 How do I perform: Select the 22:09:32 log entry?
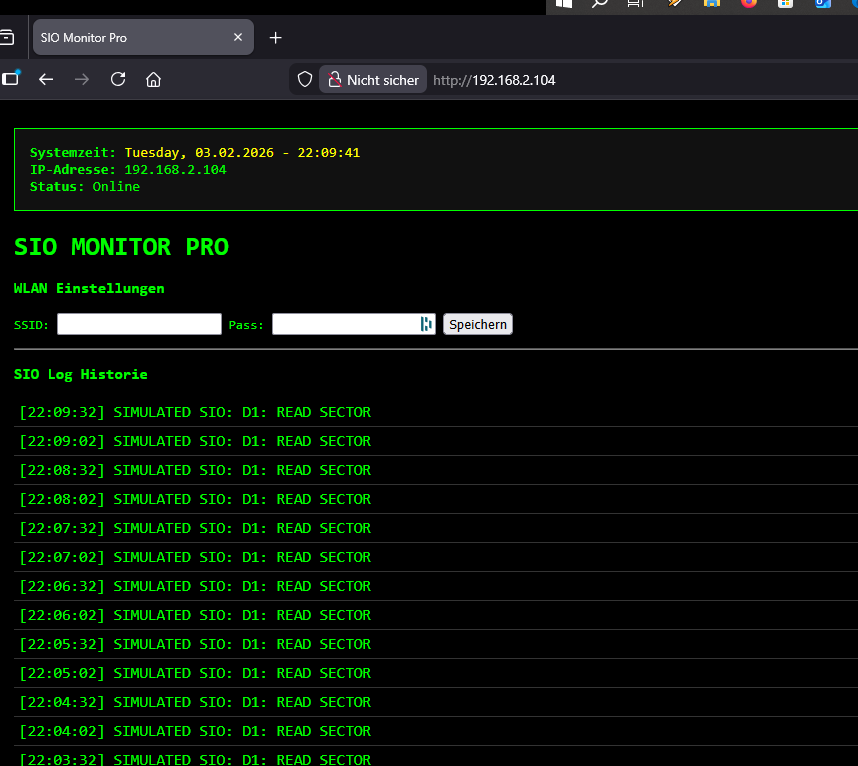195,412
